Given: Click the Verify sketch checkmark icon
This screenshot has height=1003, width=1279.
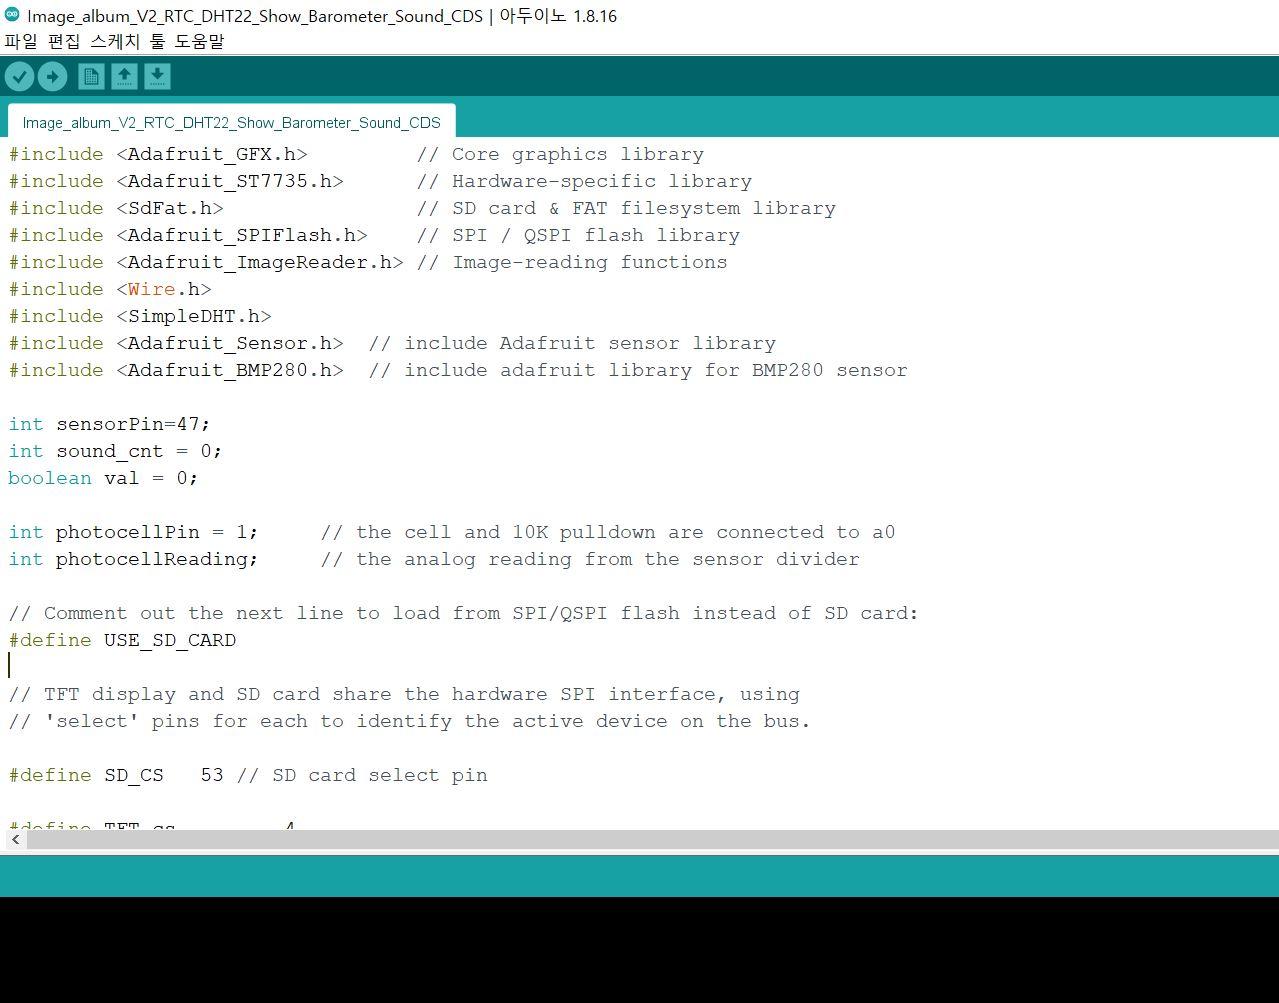Looking at the screenshot, I should (x=20, y=76).
